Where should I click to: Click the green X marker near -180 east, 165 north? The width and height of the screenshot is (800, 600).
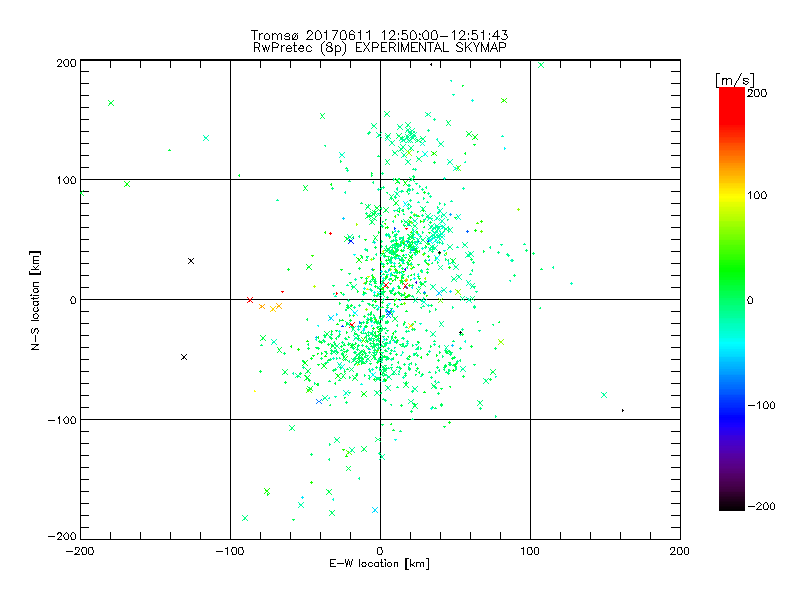coord(111,103)
